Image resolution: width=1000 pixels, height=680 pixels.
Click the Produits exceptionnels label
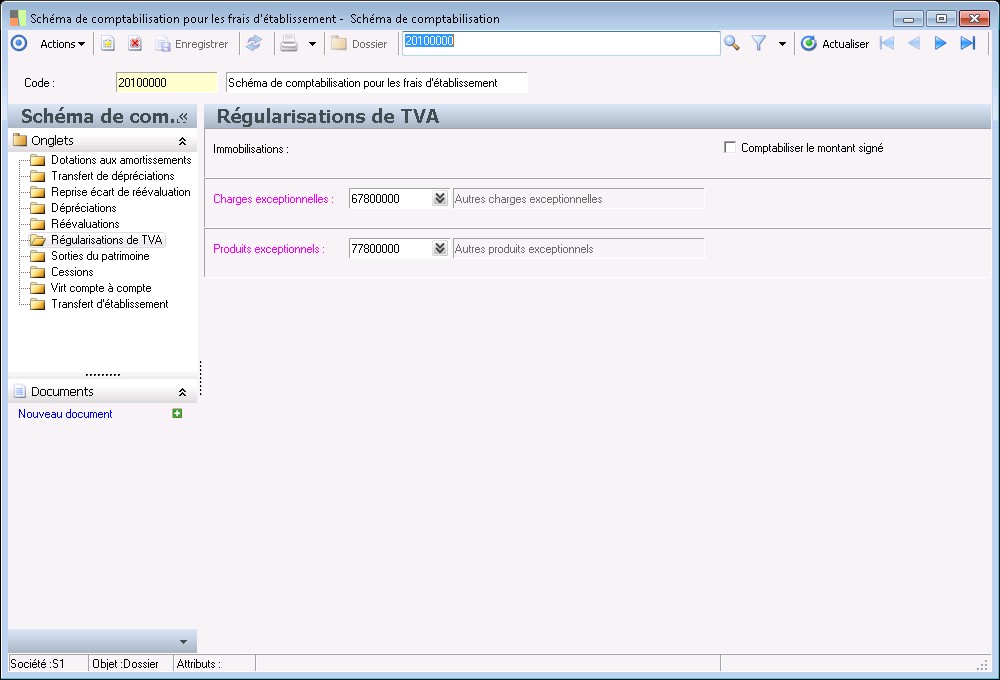tap(268, 249)
